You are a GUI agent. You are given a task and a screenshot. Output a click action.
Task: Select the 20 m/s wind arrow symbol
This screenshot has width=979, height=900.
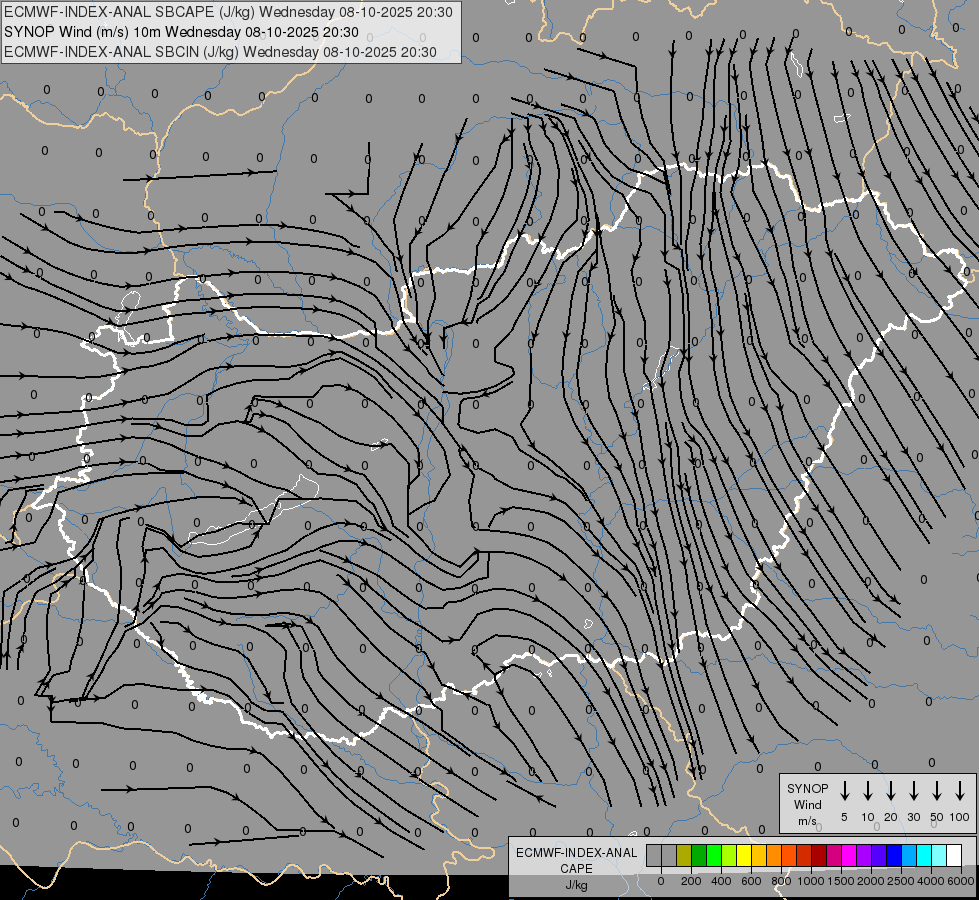click(x=891, y=791)
